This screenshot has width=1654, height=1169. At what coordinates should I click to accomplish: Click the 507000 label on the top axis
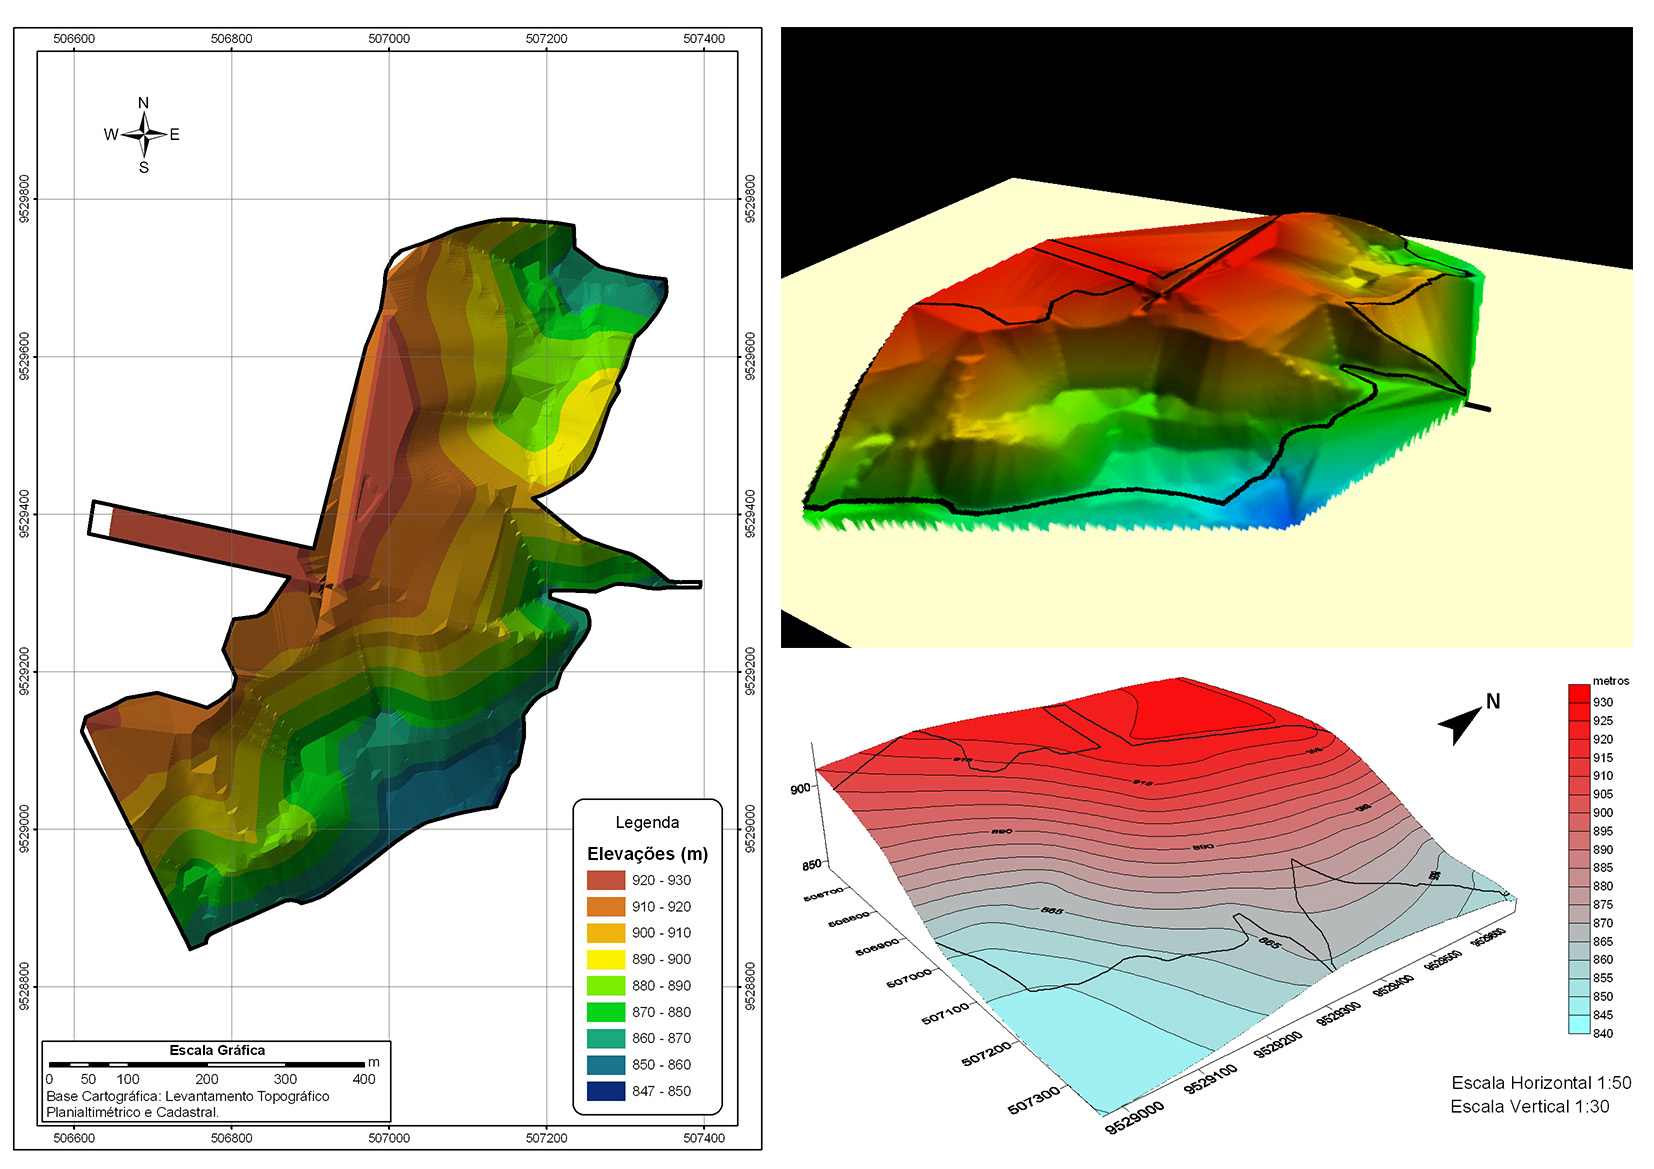389,39
